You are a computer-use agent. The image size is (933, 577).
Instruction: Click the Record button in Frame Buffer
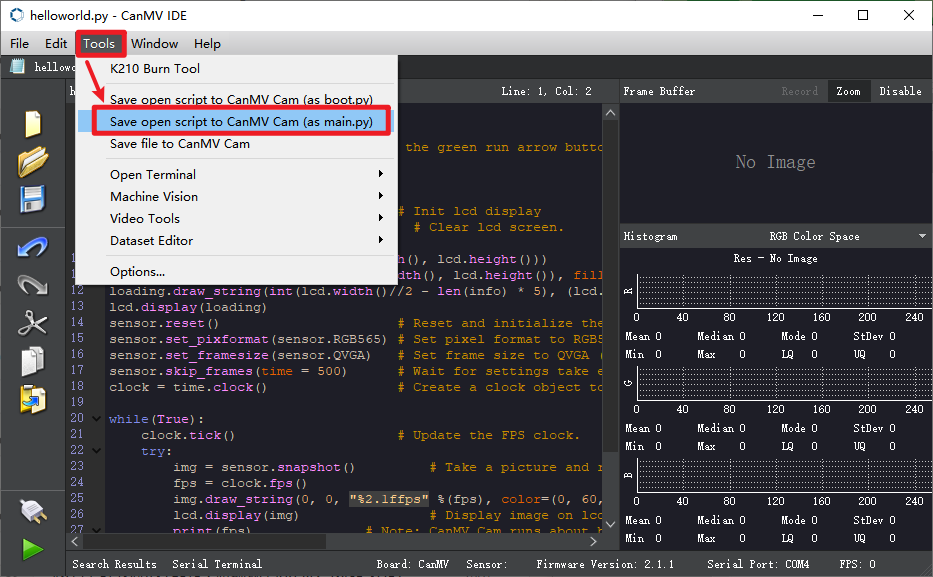(x=799, y=91)
